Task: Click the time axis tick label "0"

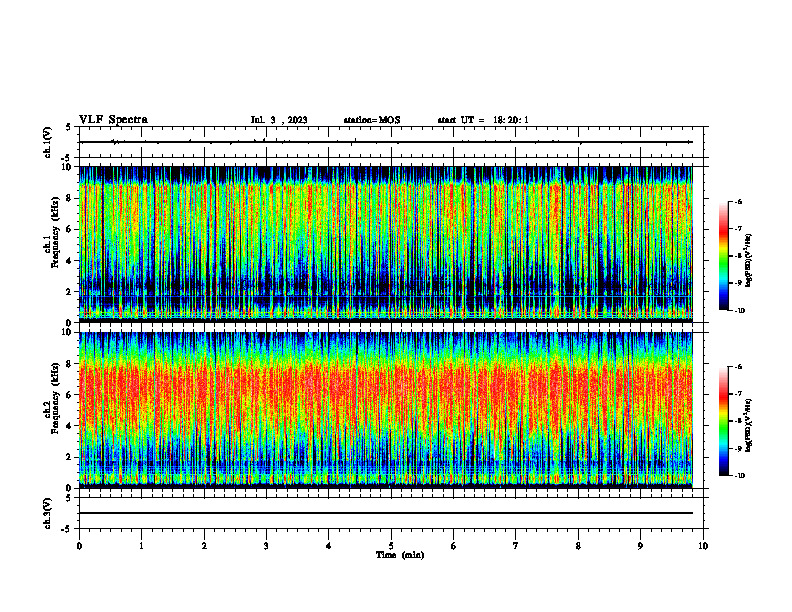Action: point(79,546)
